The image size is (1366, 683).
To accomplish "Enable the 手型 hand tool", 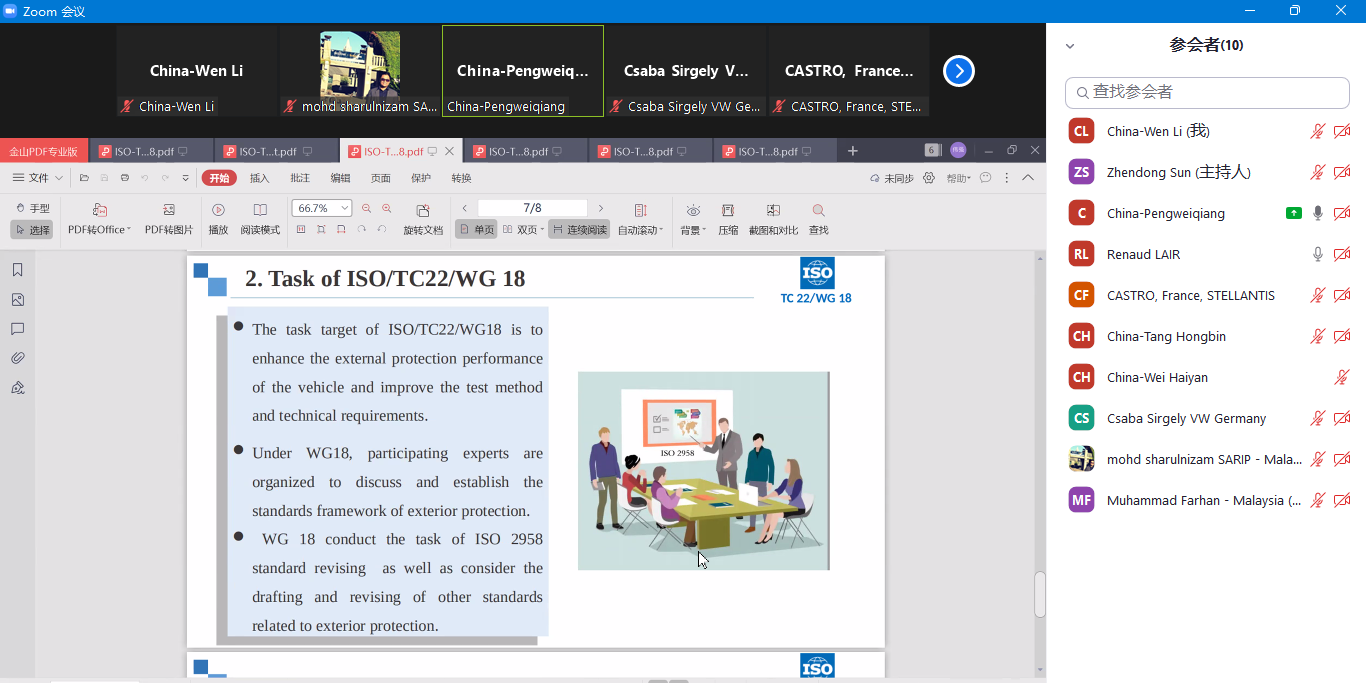I will coord(32,208).
